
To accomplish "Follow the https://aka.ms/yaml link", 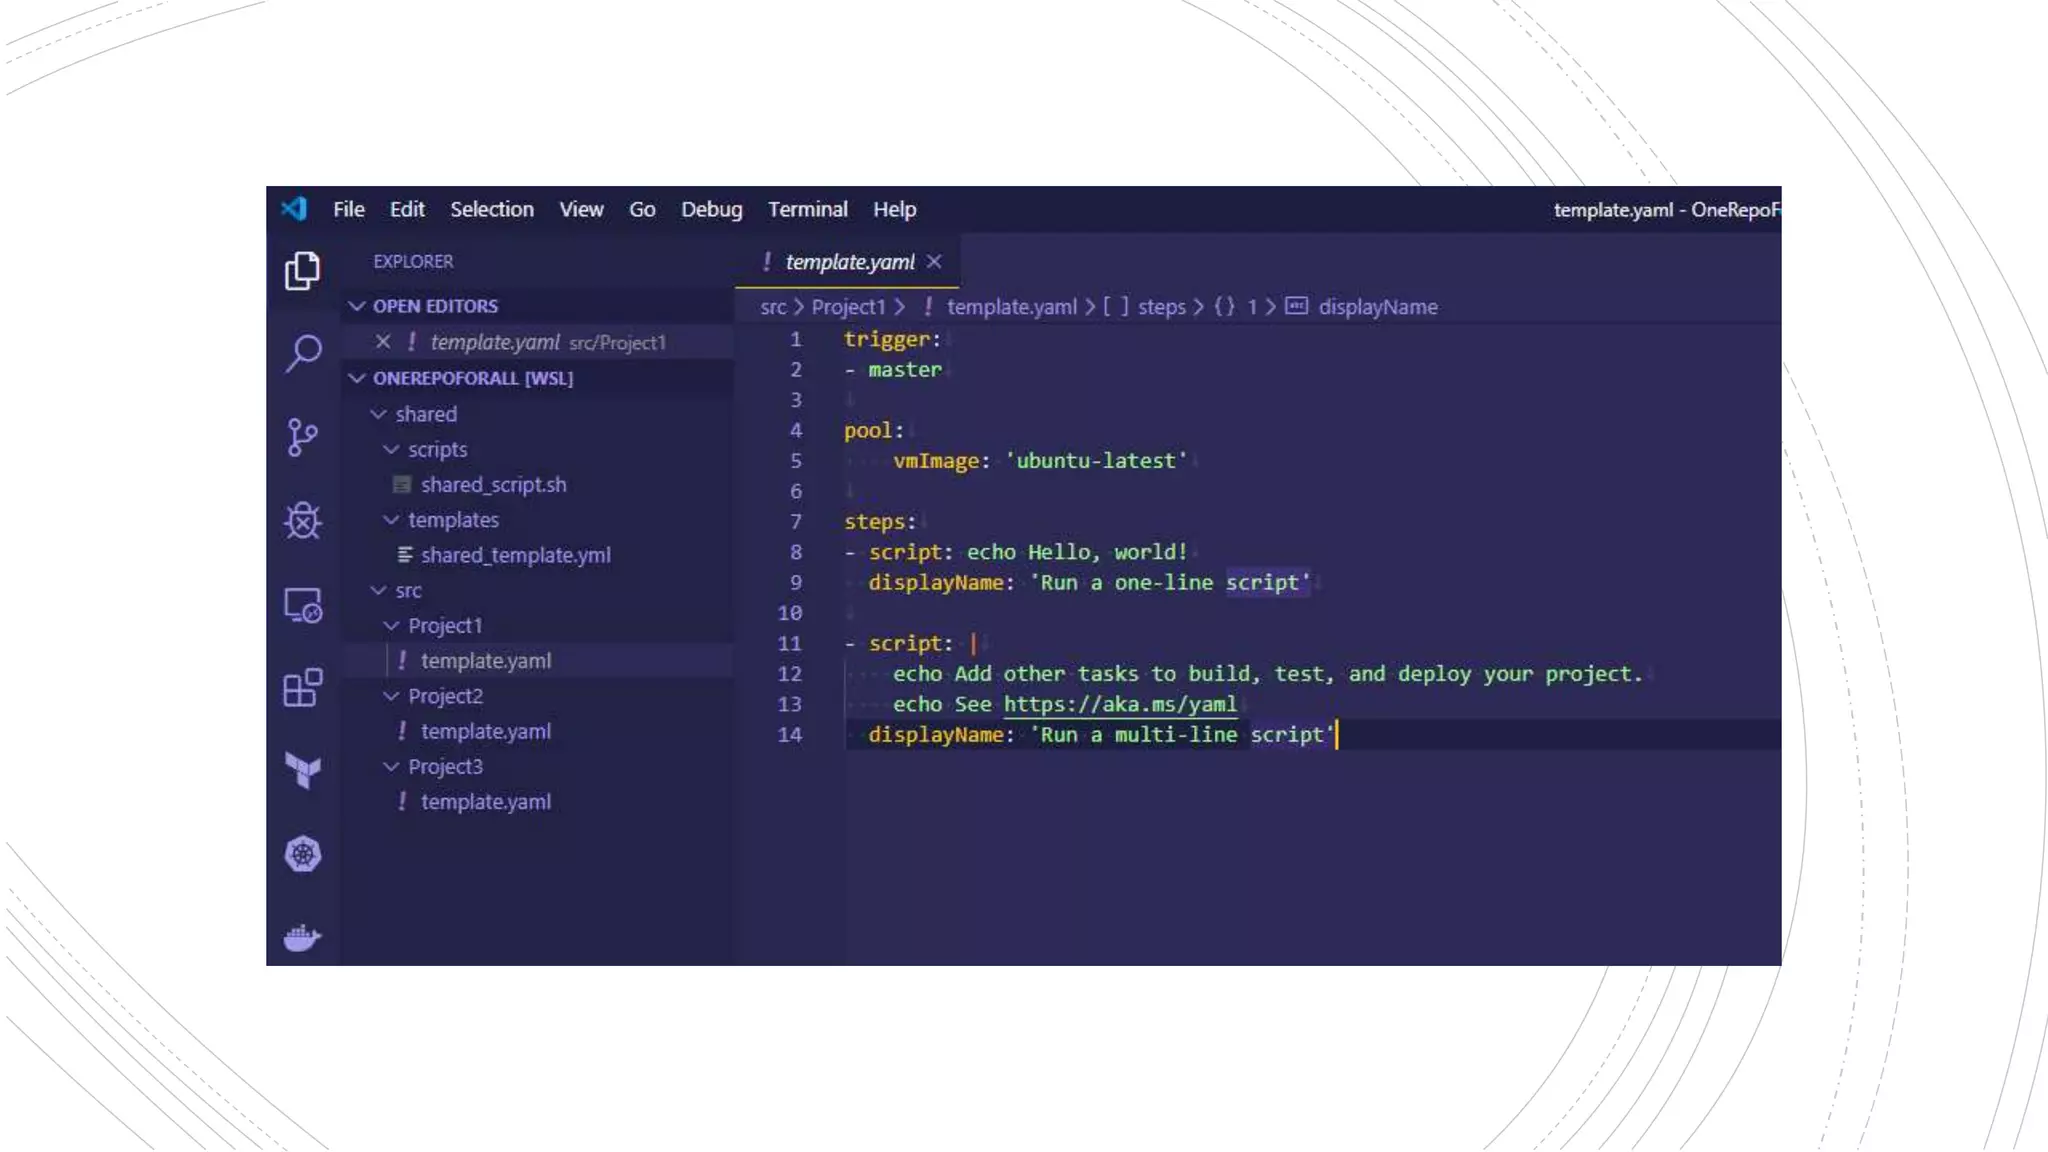I will coord(1120,704).
